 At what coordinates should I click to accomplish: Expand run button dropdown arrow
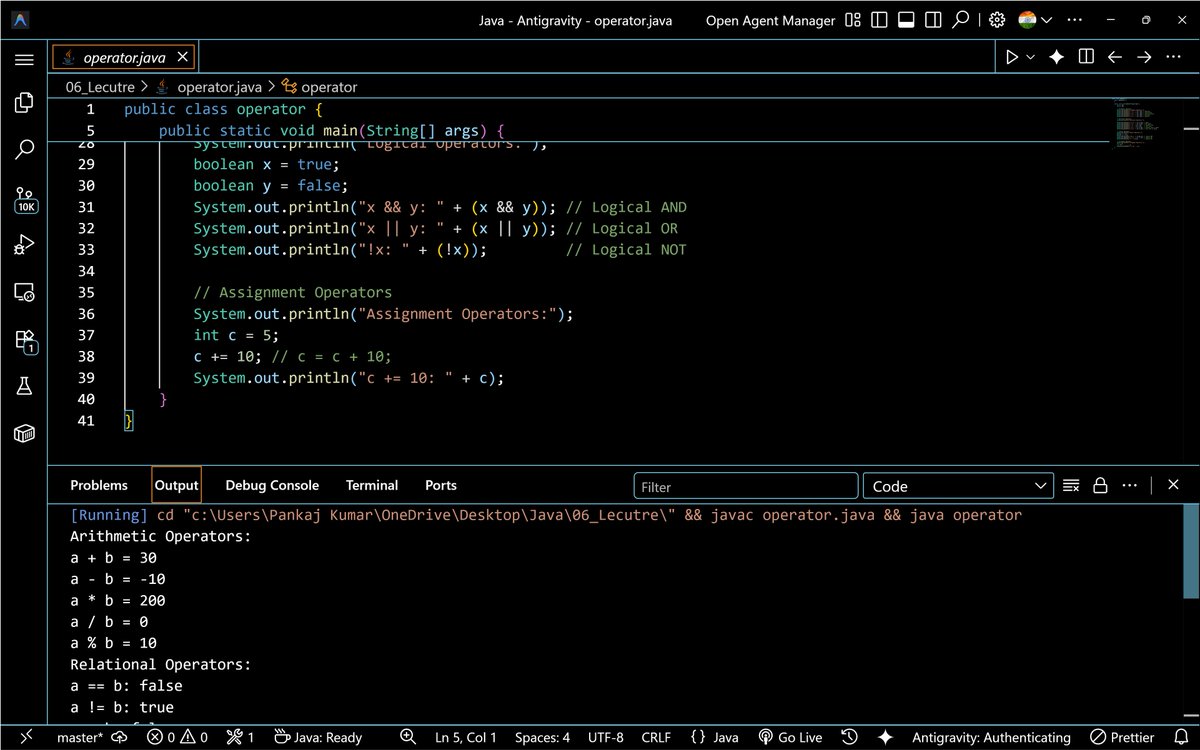(1031, 58)
